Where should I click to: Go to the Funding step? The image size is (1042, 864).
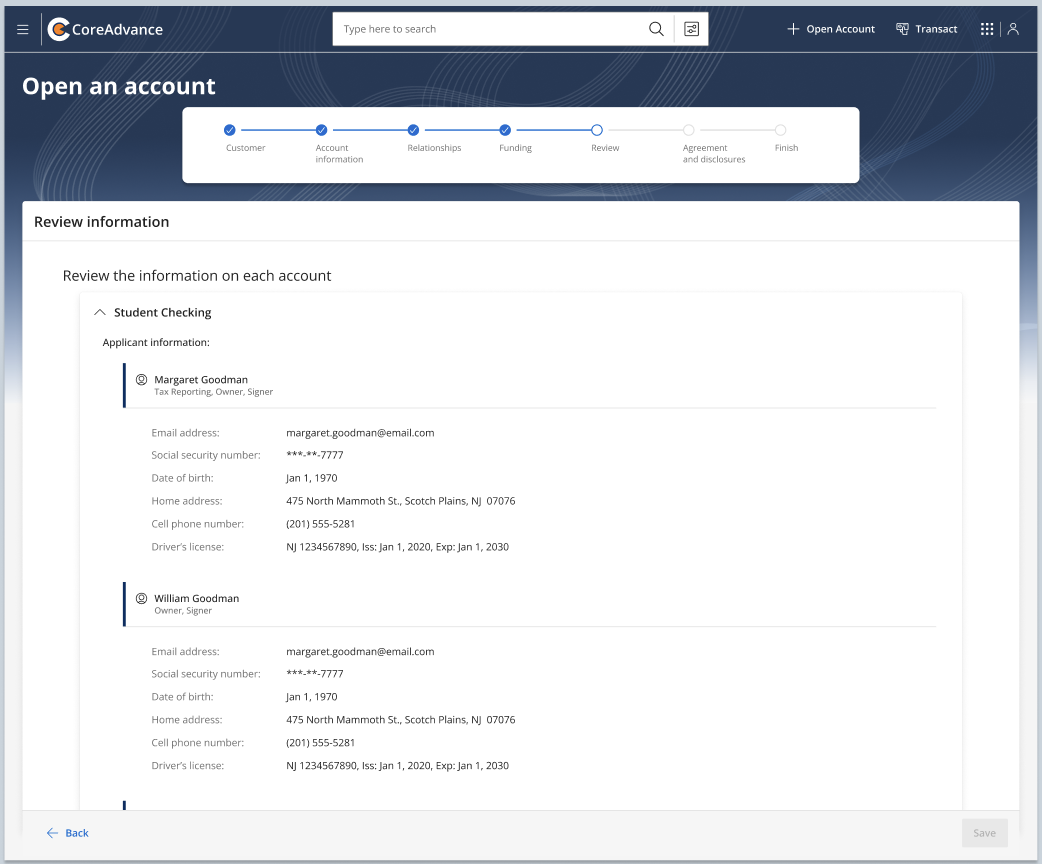click(504, 130)
